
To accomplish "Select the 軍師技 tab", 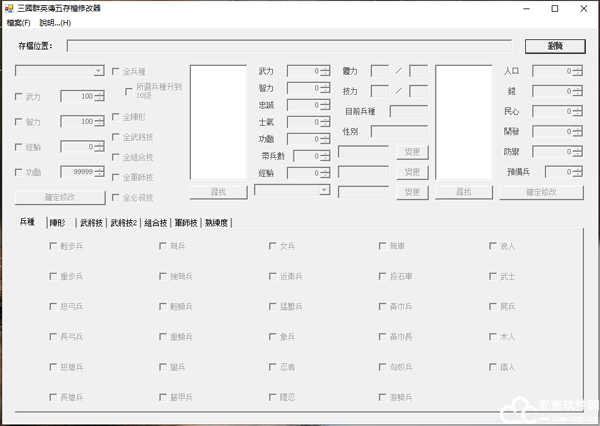I will point(186,222).
